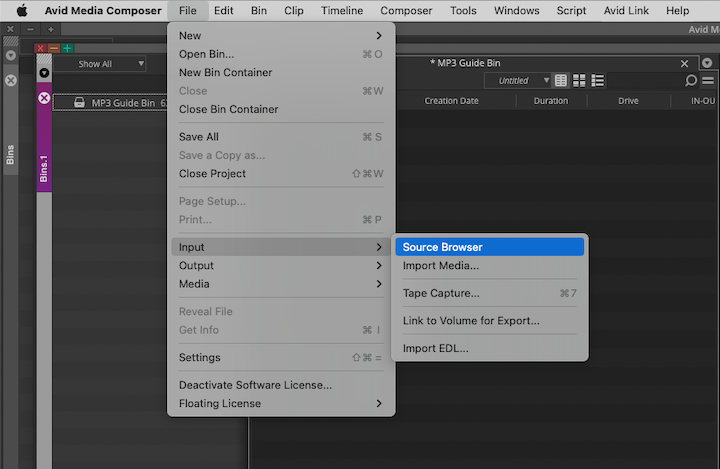The image size is (720, 469).
Task: Select Deactivate Software License...
Action: tap(281, 385)
